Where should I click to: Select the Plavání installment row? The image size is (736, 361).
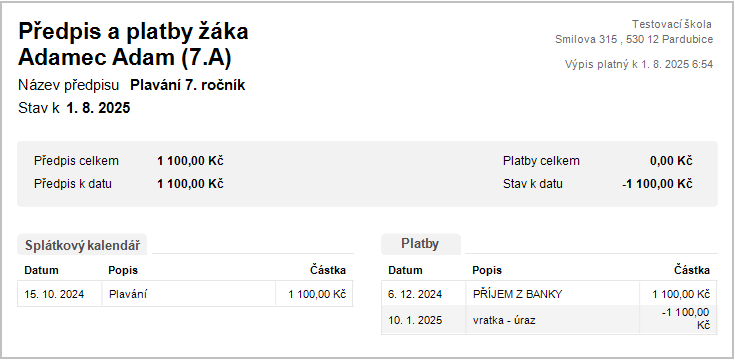[x=185, y=294]
